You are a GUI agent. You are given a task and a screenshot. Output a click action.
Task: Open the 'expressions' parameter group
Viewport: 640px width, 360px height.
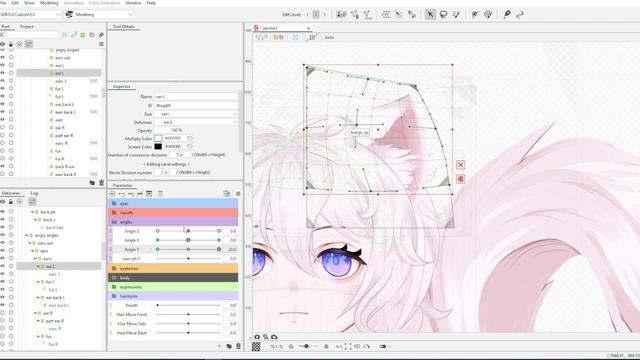tap(173, 287)
